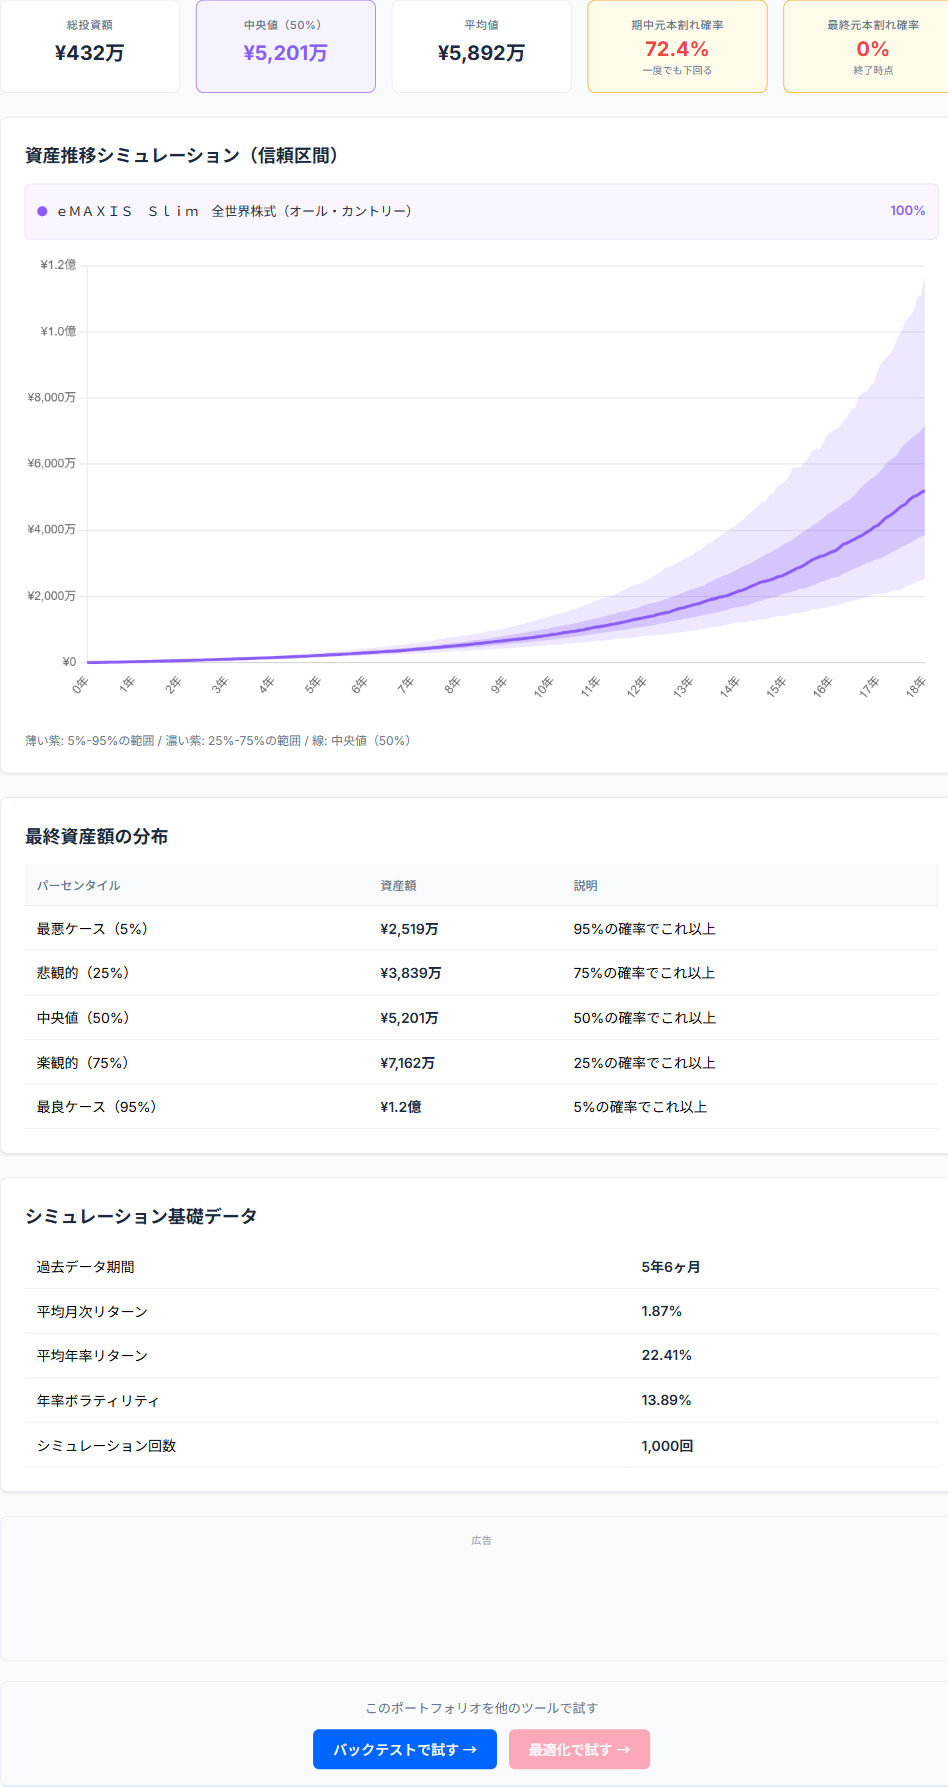Click the 楽観的（75%）row label
Viewport: 948px width, 1787px height.
coord(83,1062)
